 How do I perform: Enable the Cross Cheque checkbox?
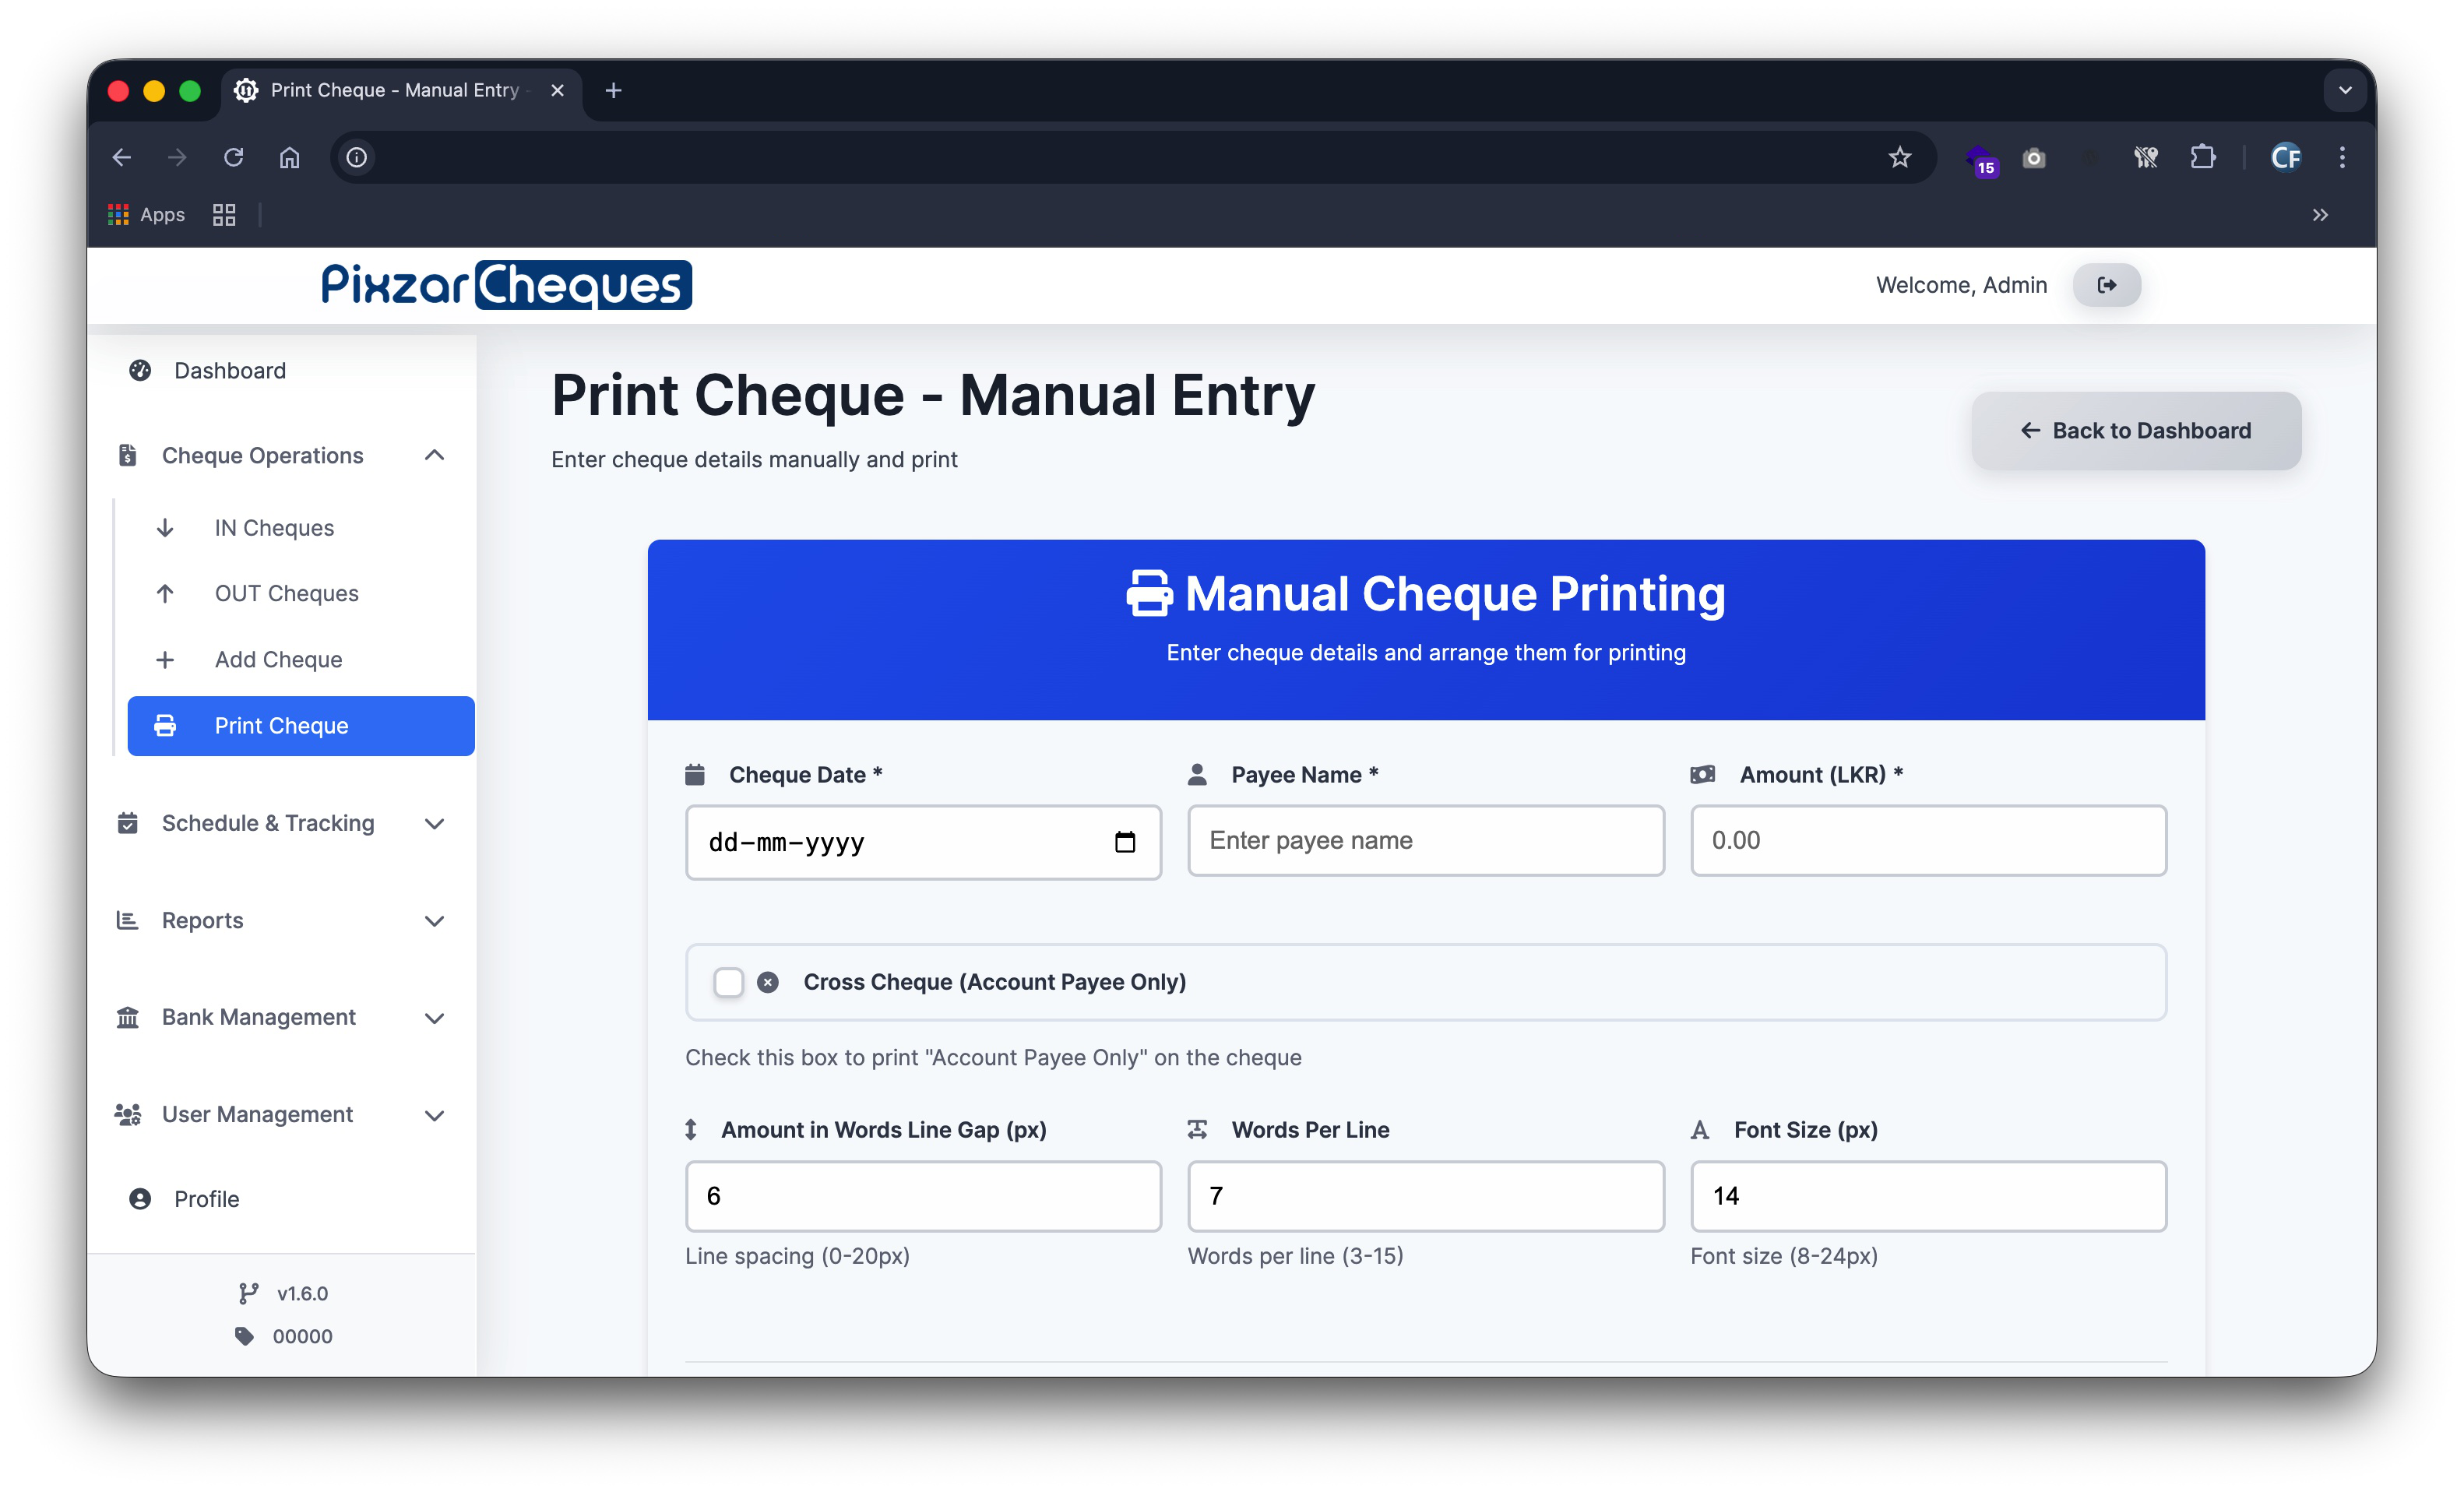point(728,981)
